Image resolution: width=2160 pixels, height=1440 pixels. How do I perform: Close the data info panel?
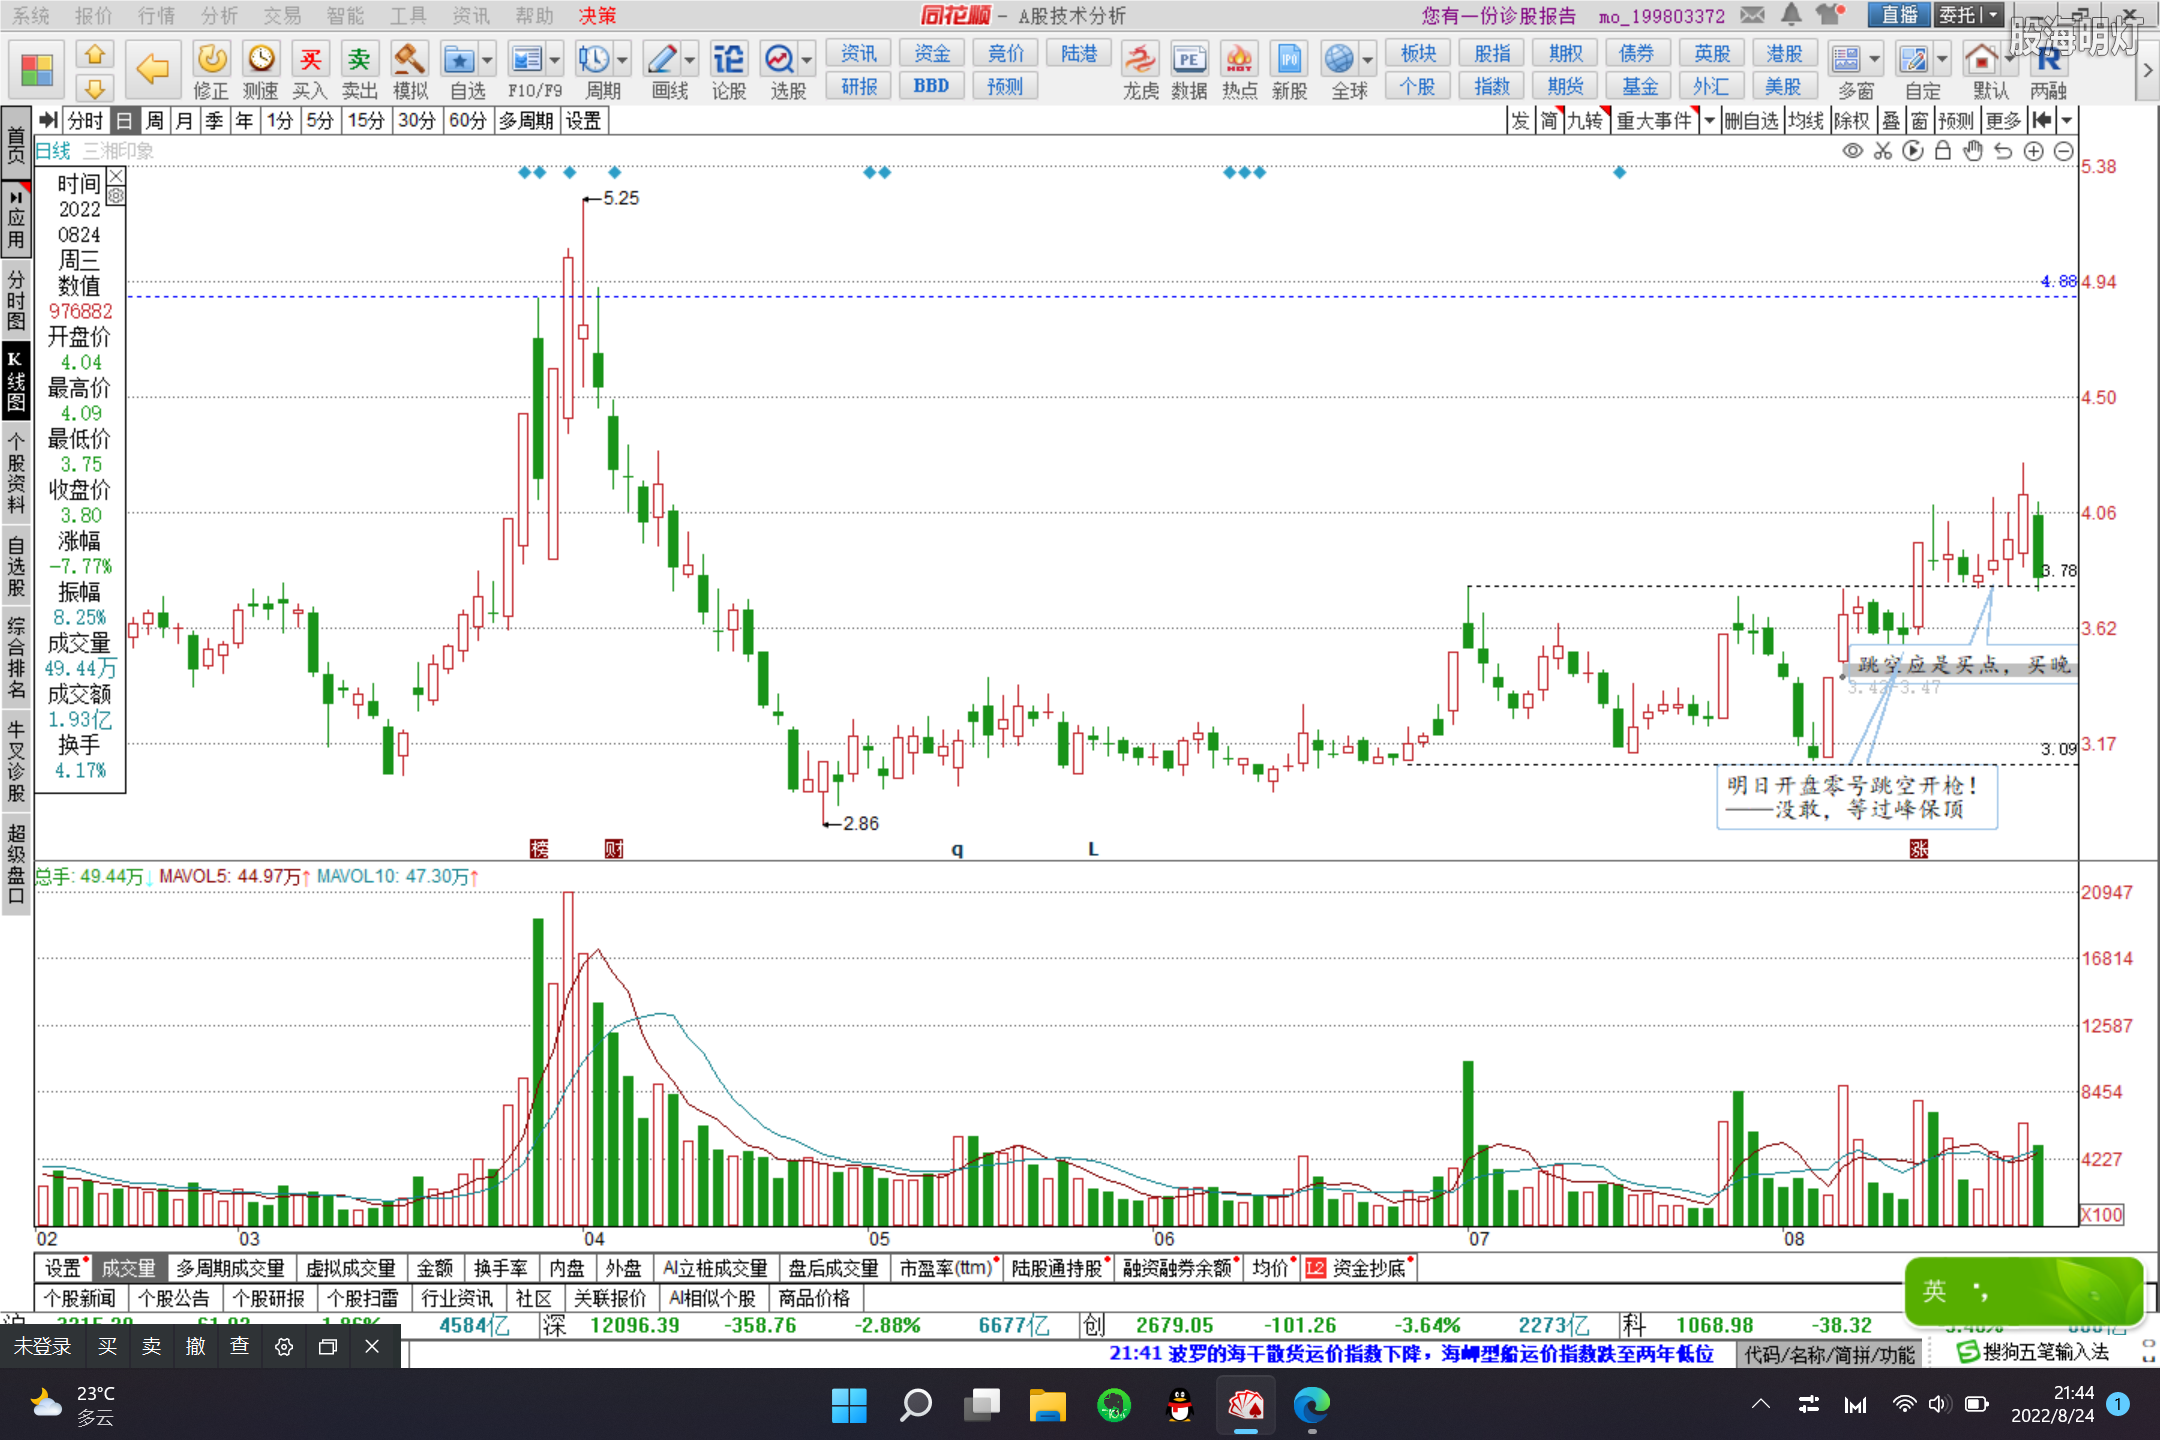click(x=116, y=176)
